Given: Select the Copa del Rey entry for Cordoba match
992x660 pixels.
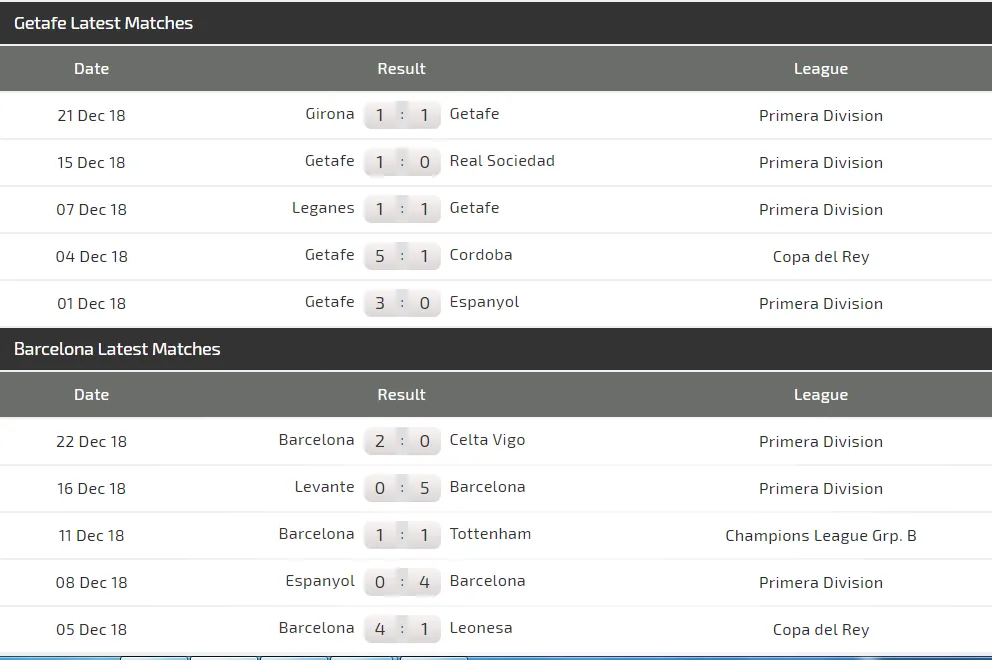Looking at the screenshot, I should [x=821, y=256].
